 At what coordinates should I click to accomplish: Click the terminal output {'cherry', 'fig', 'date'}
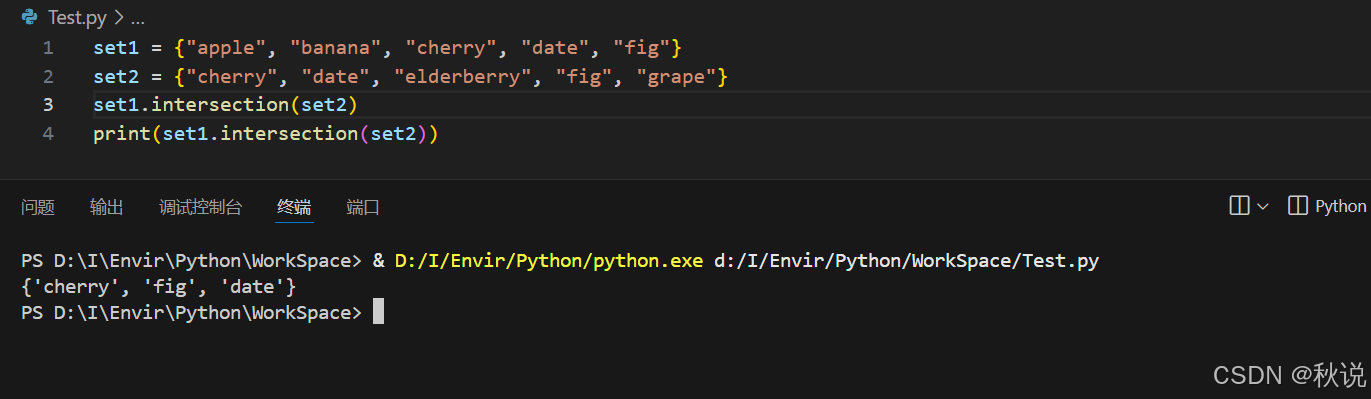coord(158,287)
